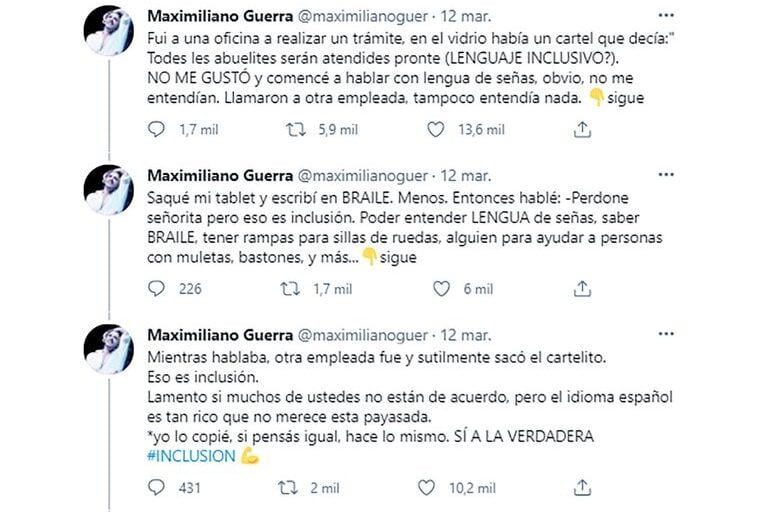The height and width of the screenshot is (512, 768).
Task: Open the more options menu of first tweet
Action: [666, 16]
